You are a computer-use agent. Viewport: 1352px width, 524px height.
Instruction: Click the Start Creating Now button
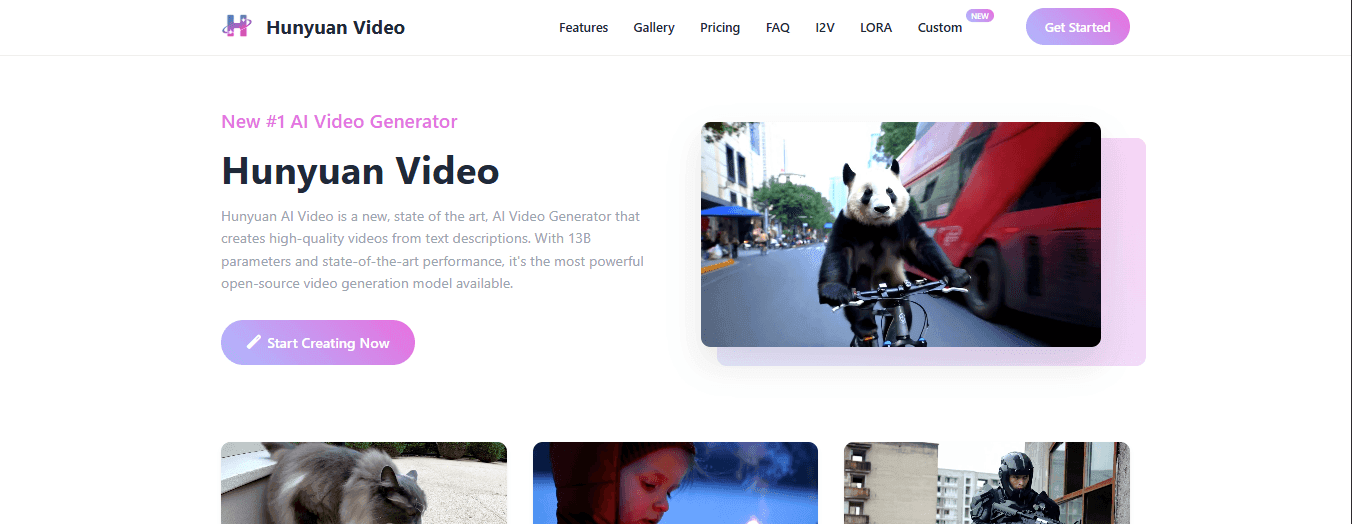coord(318,342)
